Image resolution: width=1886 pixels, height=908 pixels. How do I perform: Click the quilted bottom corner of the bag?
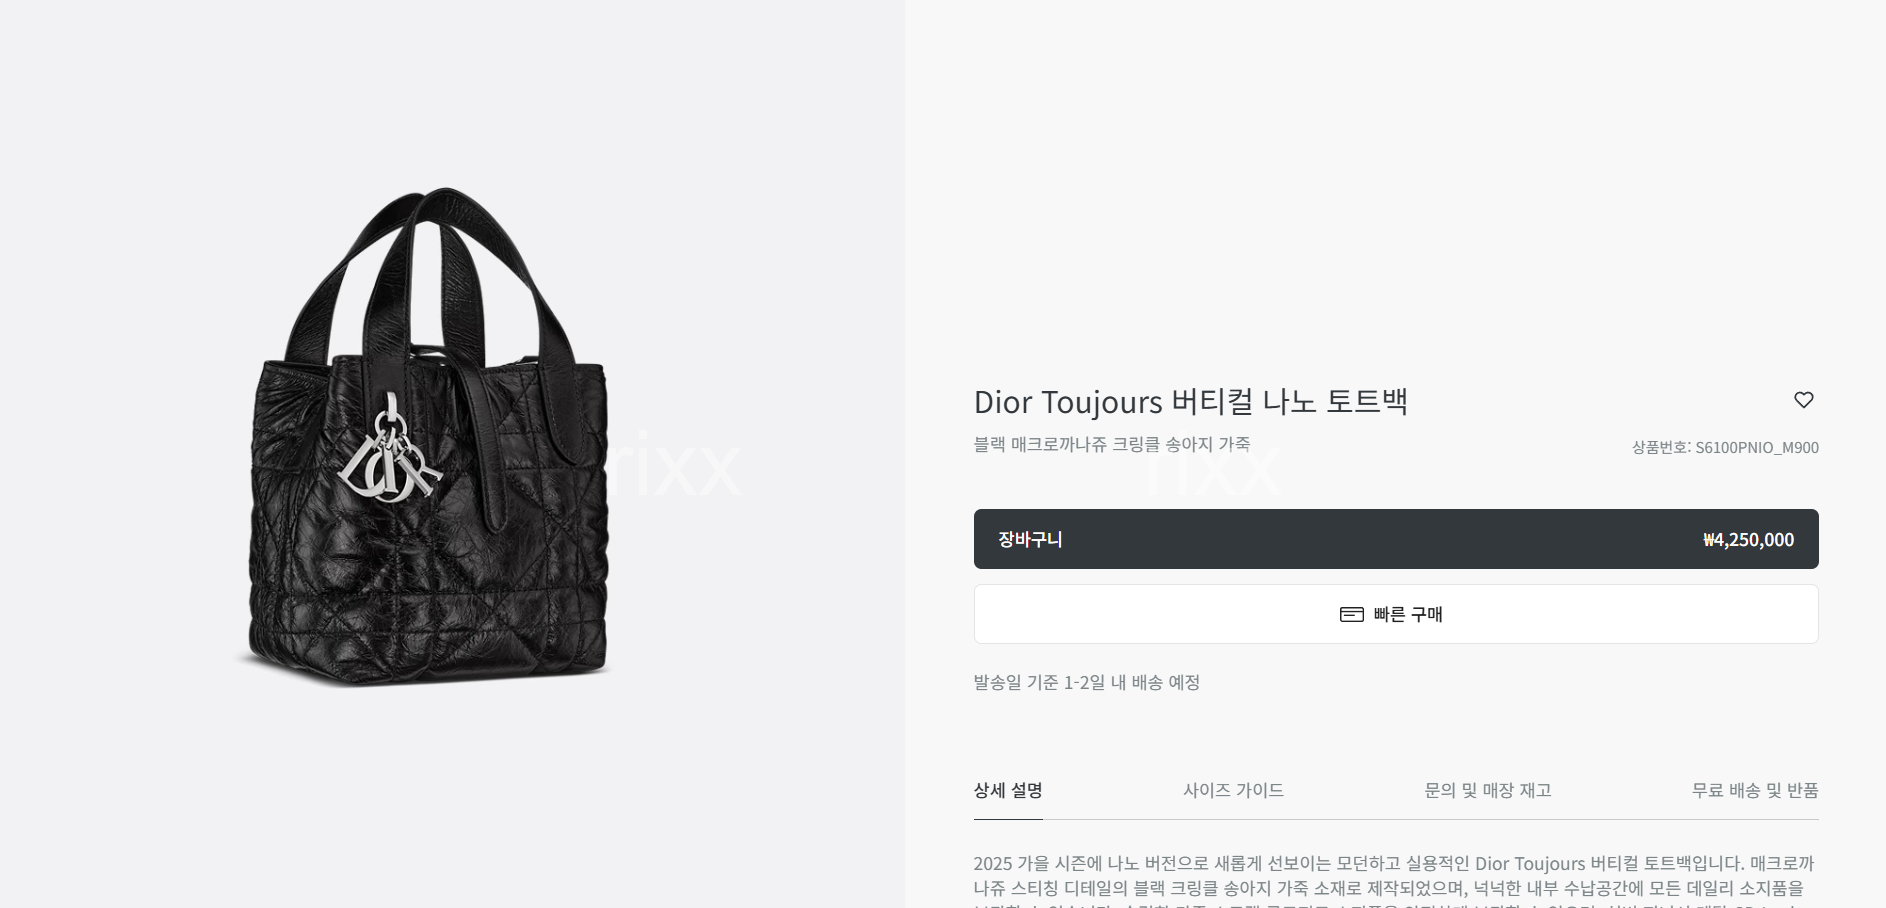[280, 640]
